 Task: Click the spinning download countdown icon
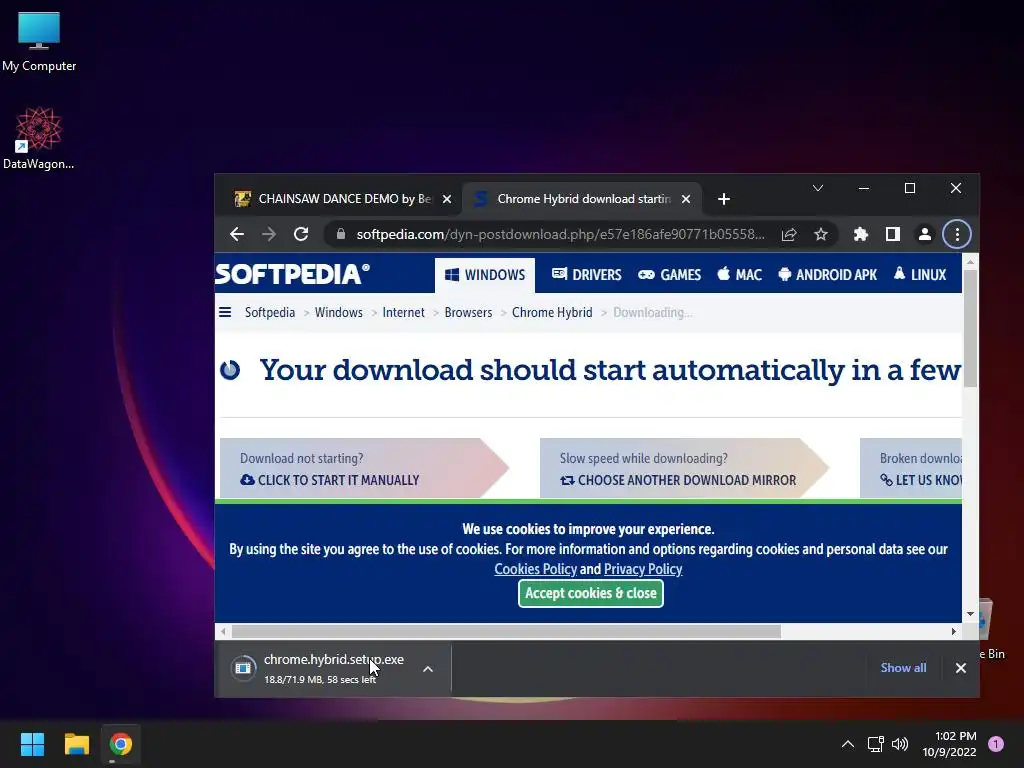pos(230,370)
